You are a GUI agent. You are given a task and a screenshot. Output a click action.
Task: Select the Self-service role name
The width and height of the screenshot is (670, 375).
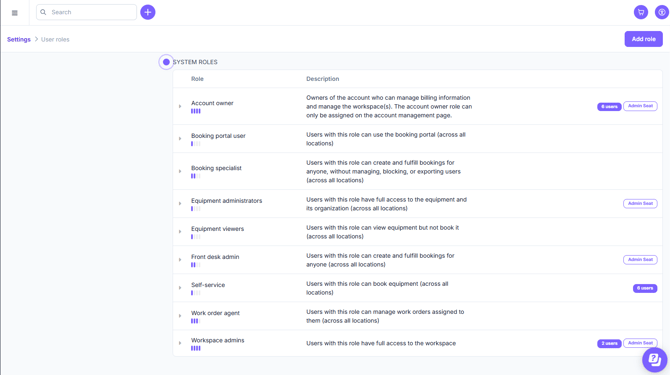tap(208, 285)
